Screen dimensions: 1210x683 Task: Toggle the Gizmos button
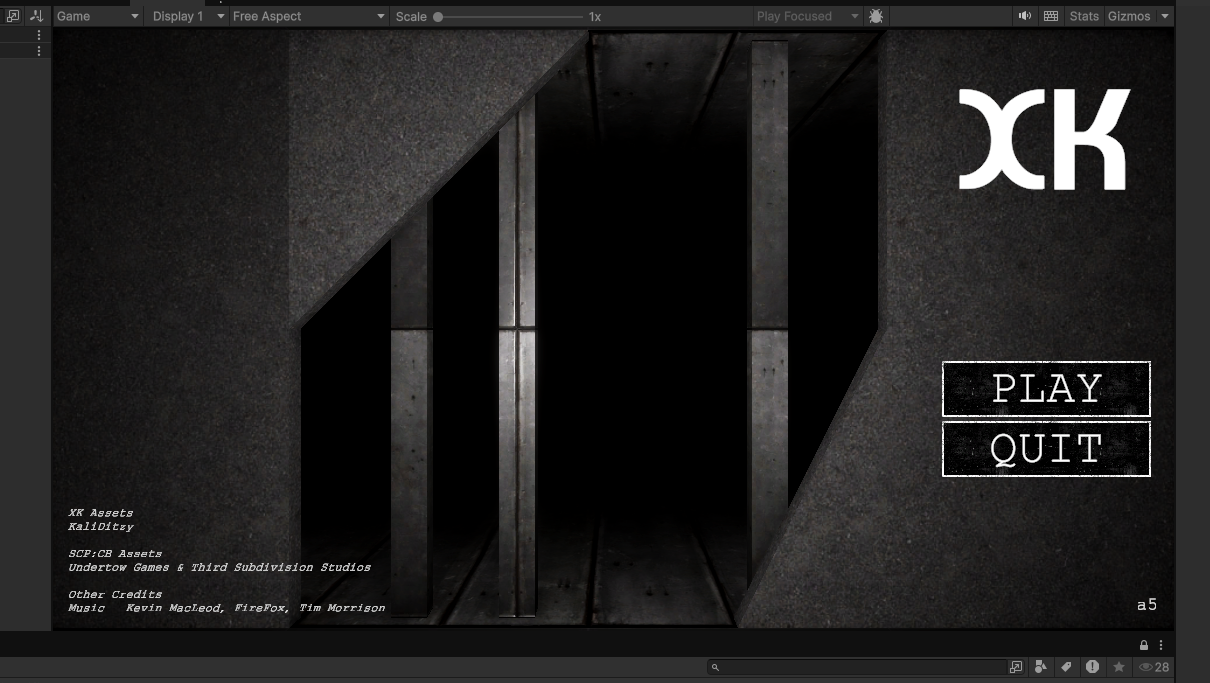1129,16
